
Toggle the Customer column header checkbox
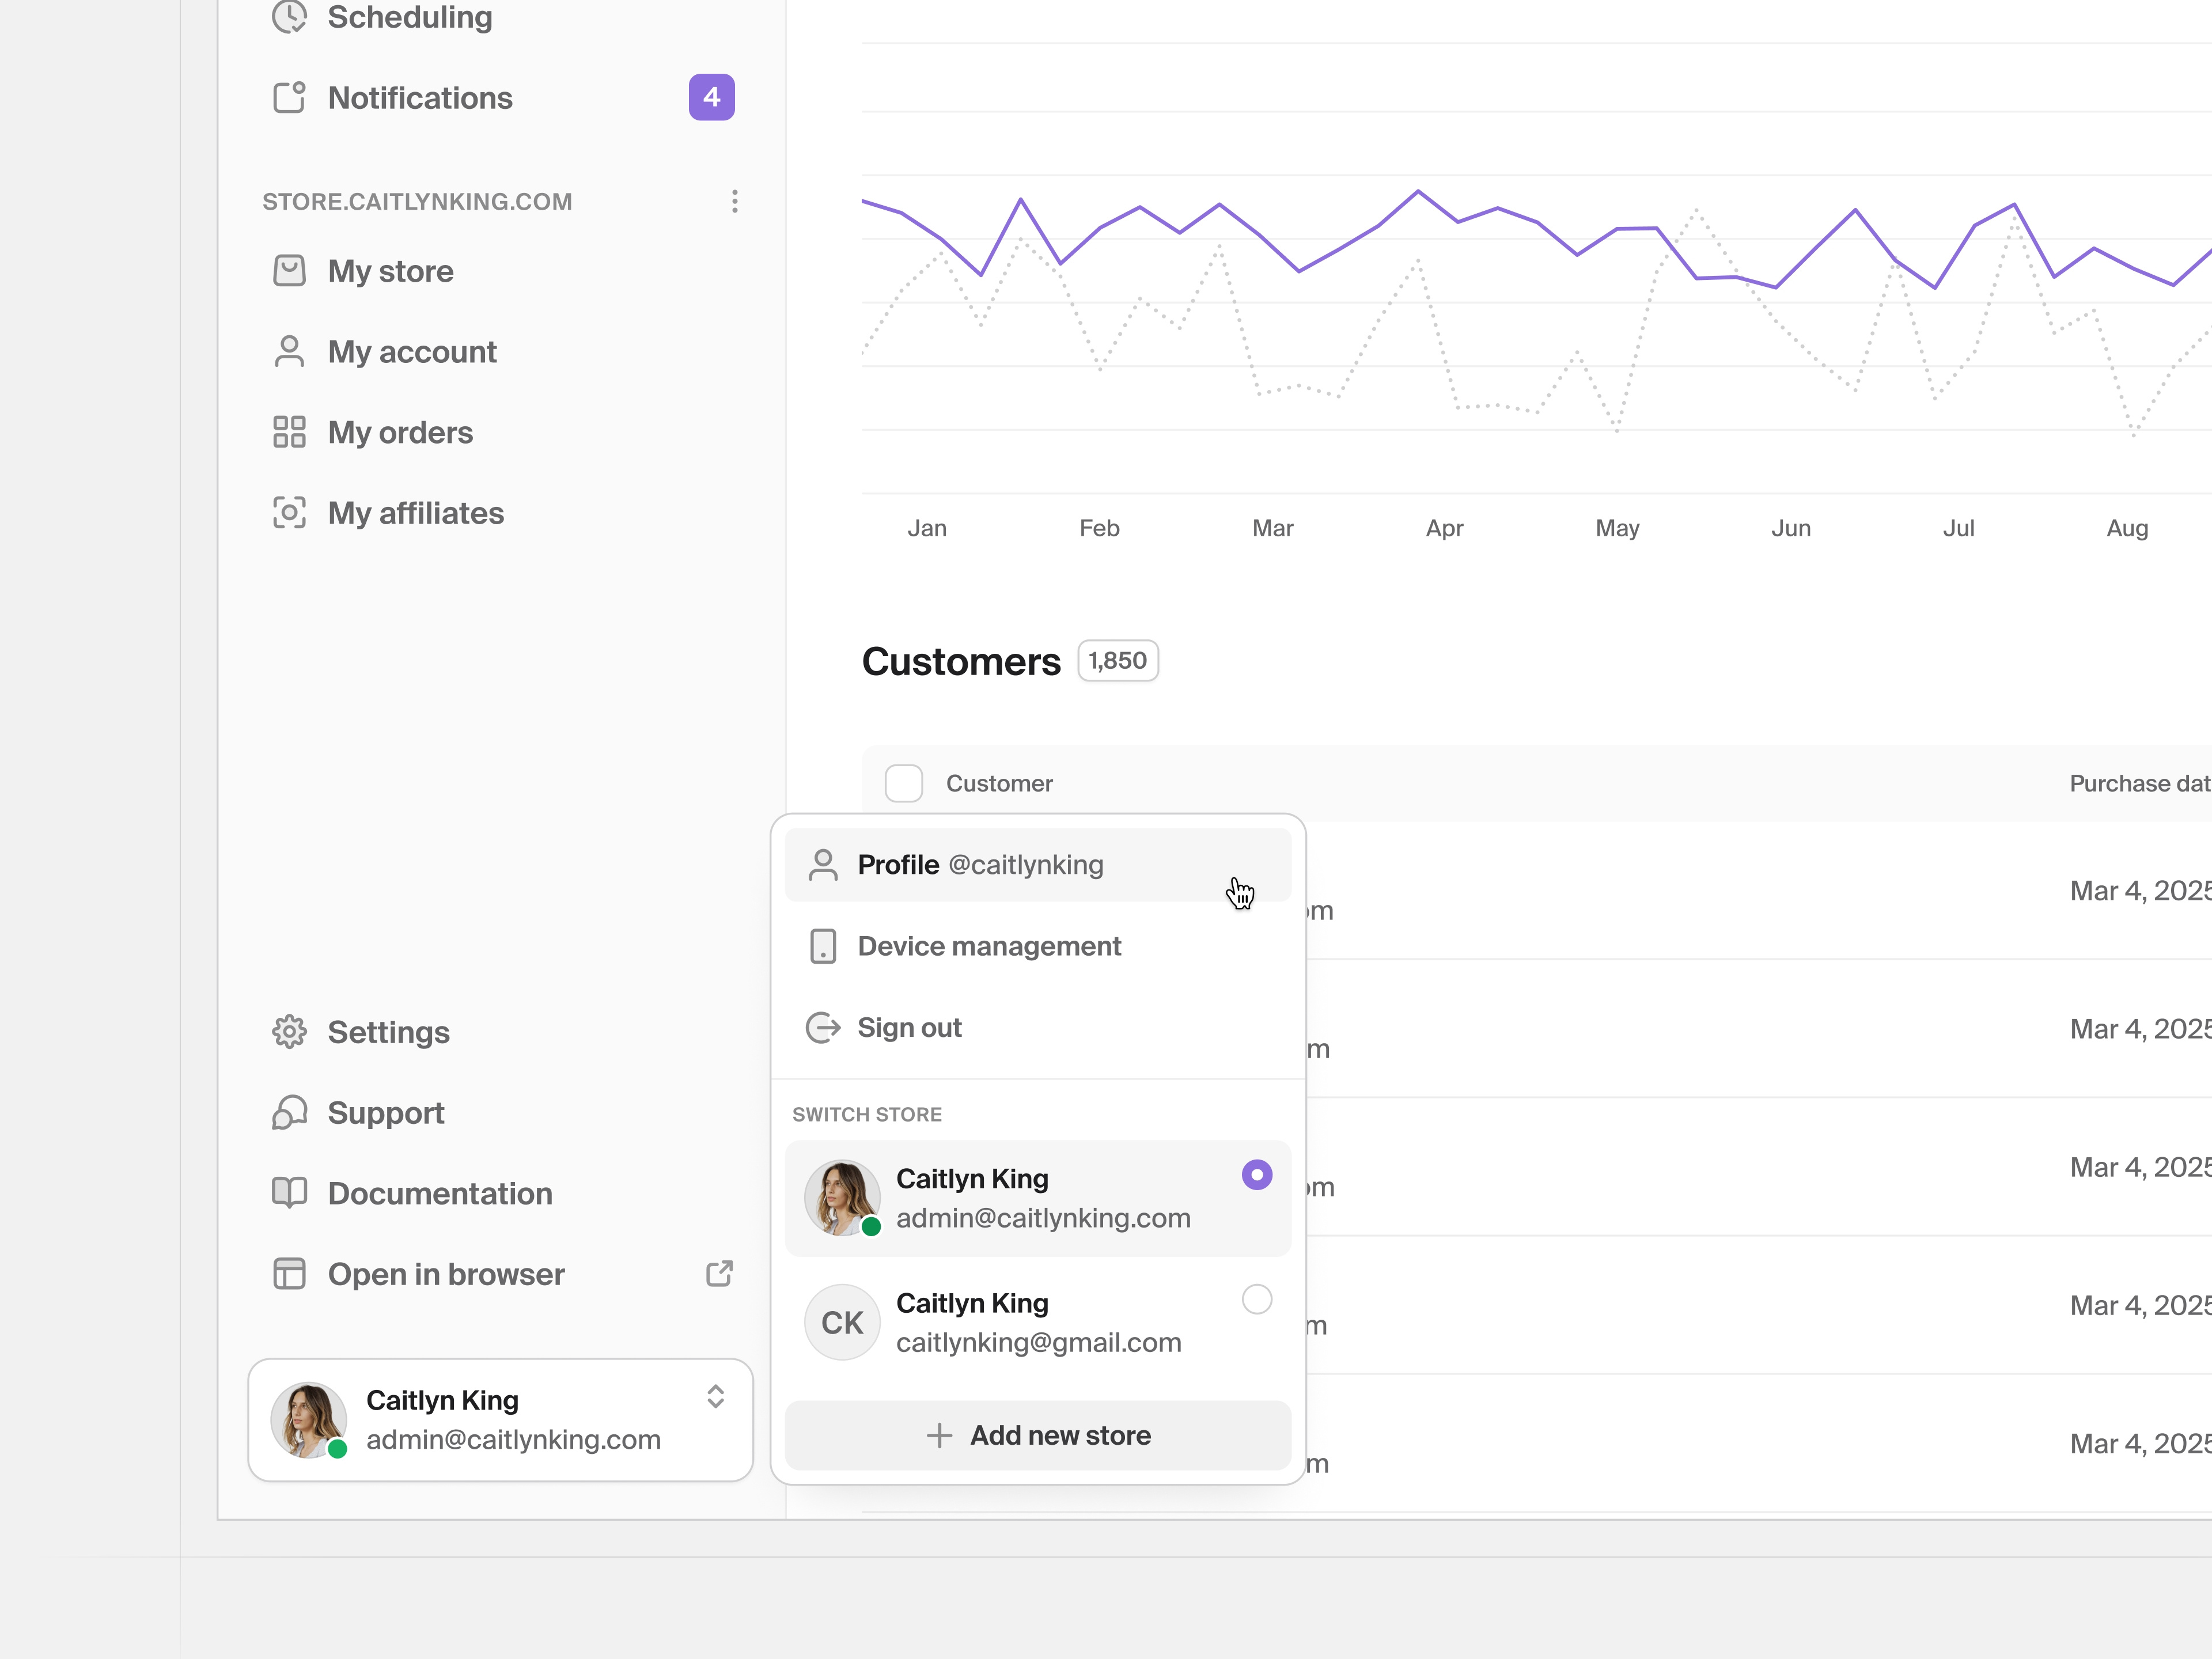click(903, 784)
